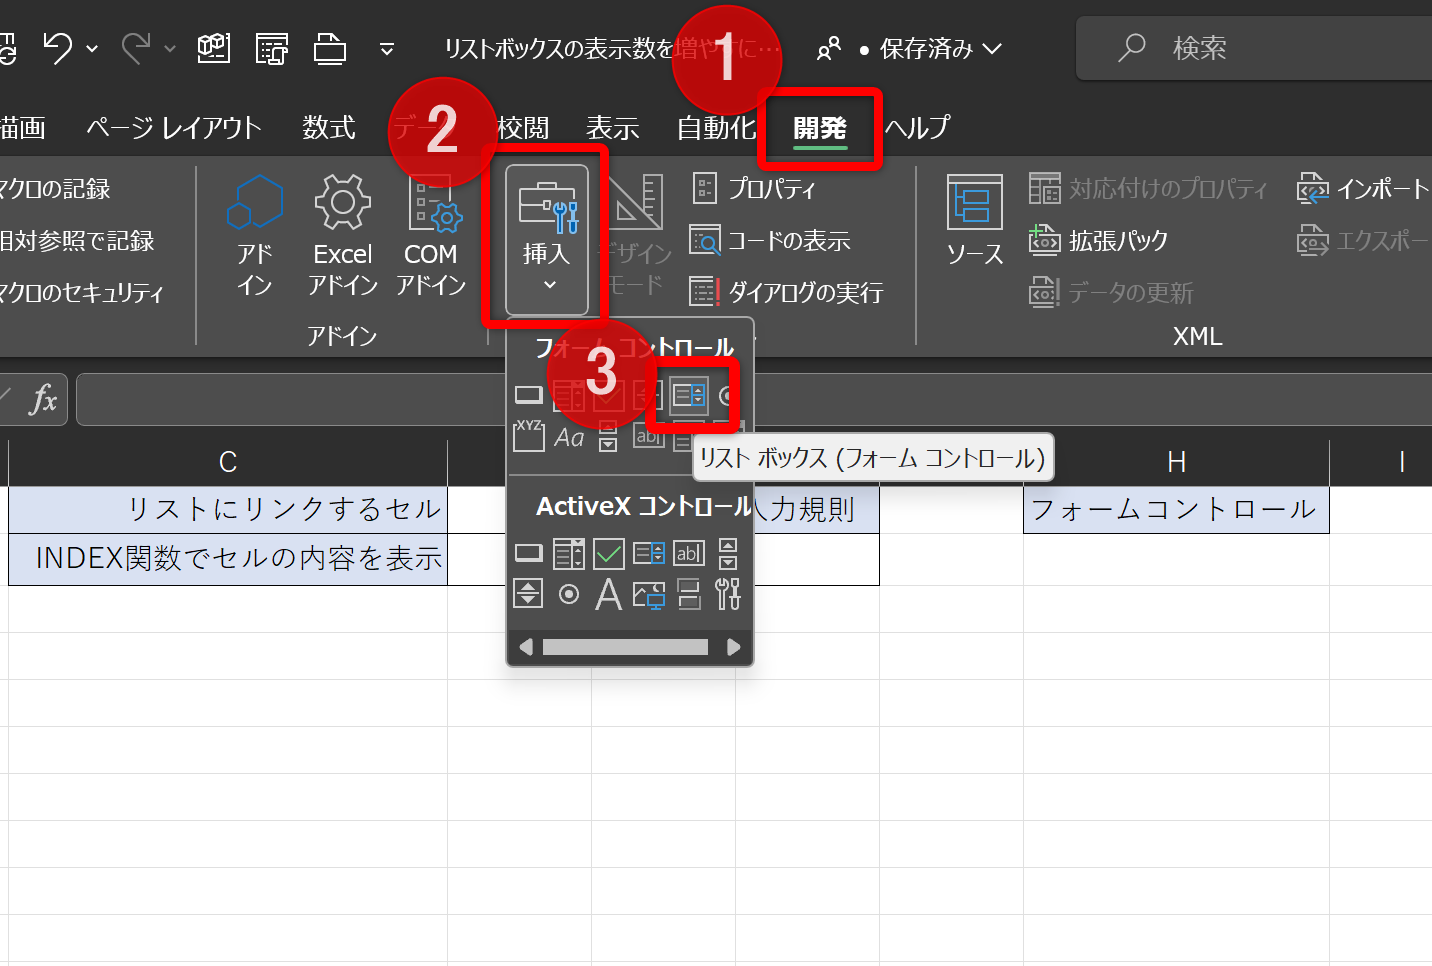The height and width of the screenshot is (966, 1432).
Task: Select the ActiveX Text Box control
Action: [689, 553]
